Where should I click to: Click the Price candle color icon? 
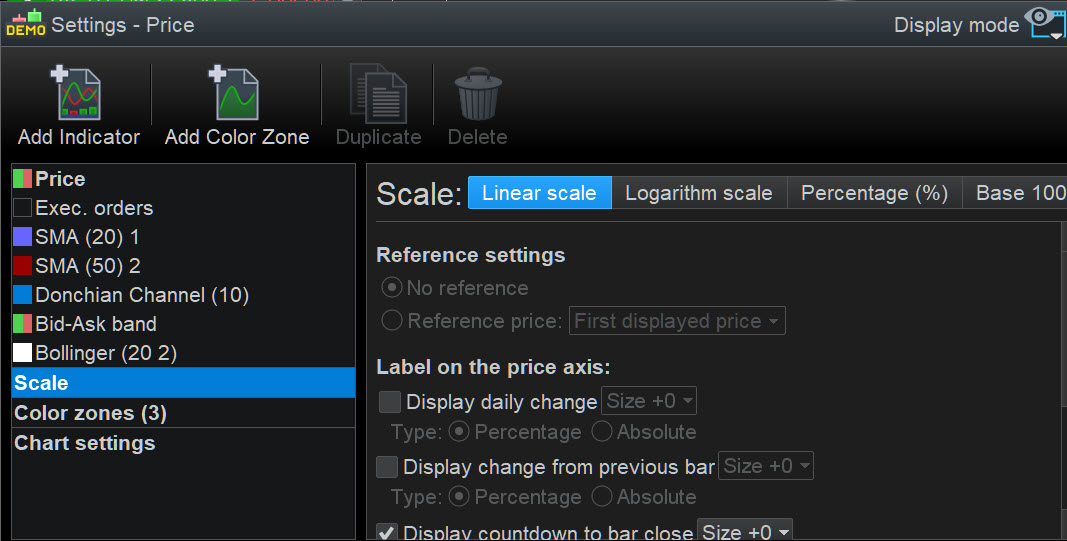pos(23,180)
